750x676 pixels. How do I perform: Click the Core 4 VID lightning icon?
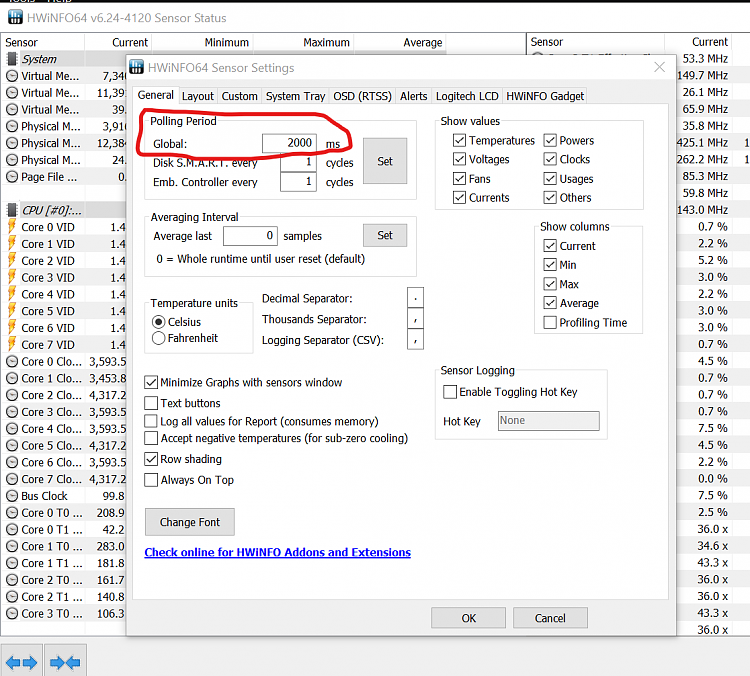[11, 294]
